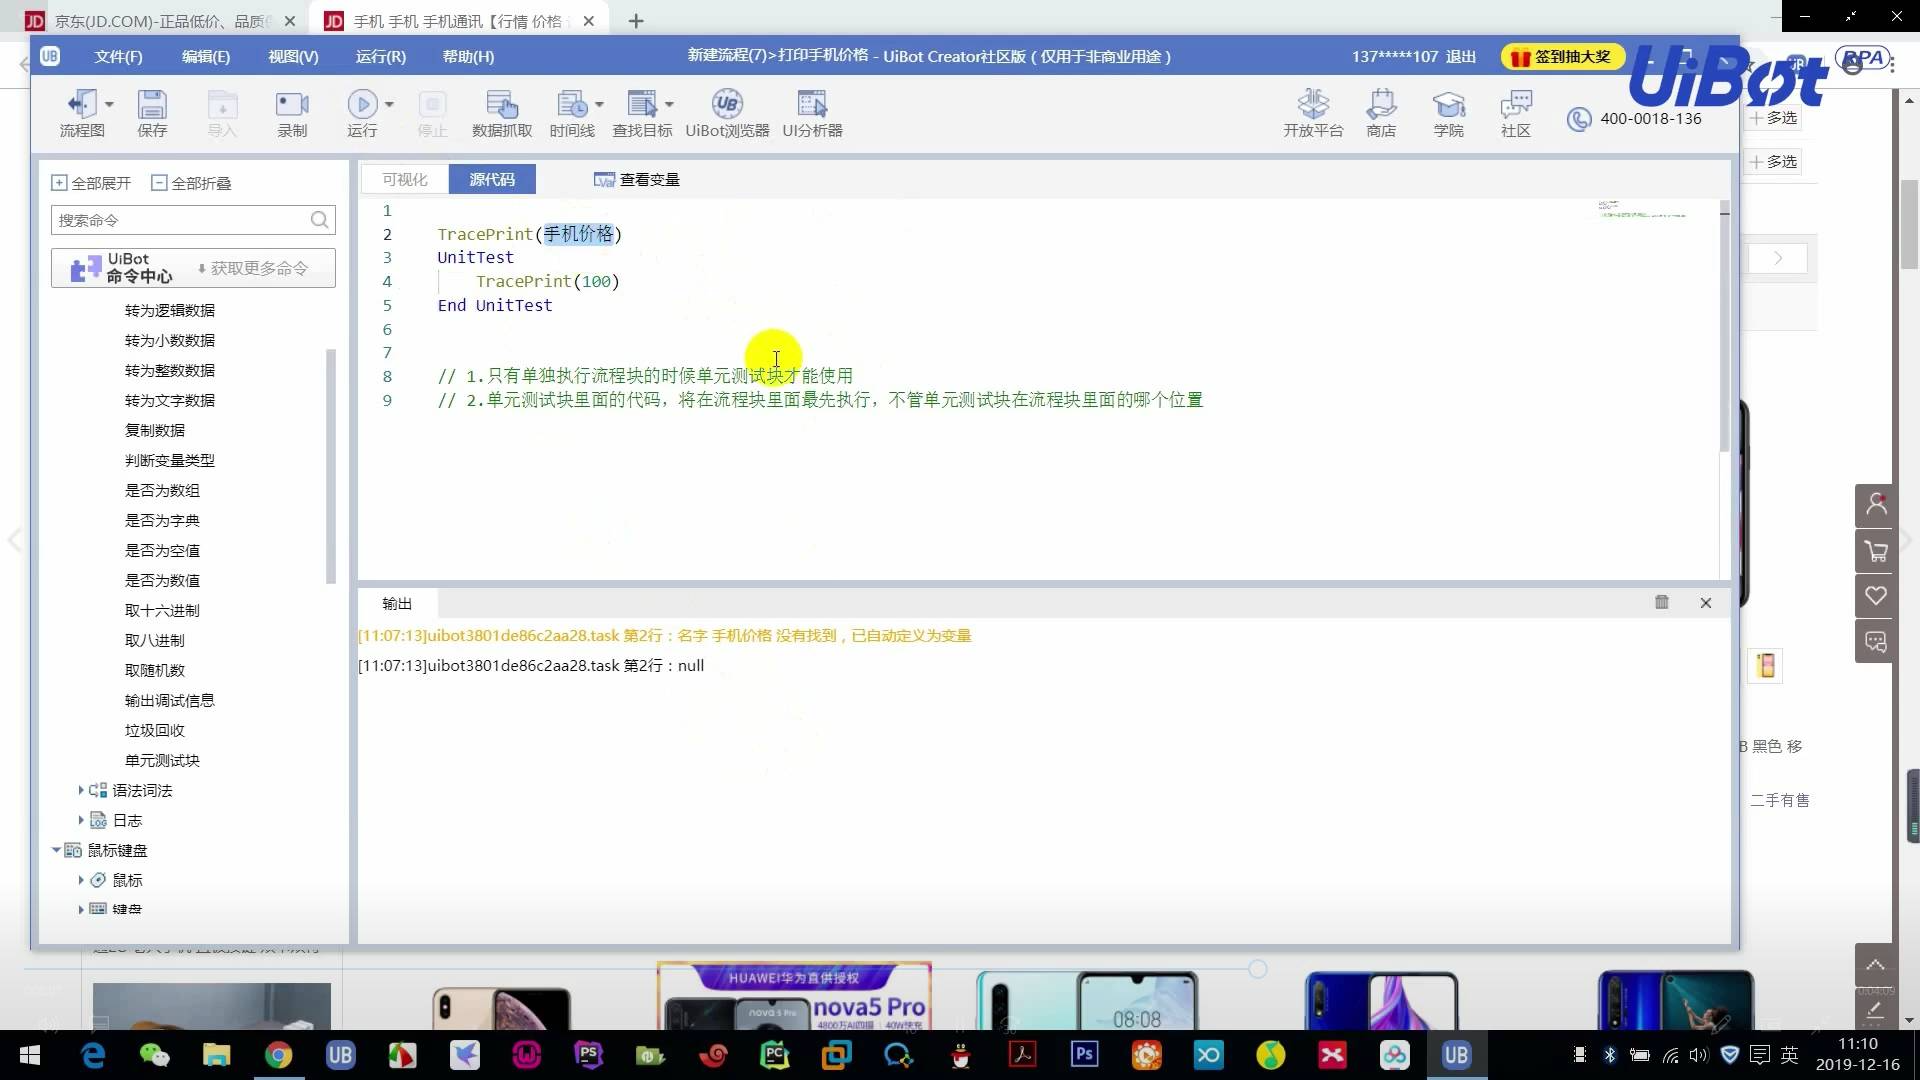
Task: Open the 帮助(H) menu
Action: (x=468, y=57)
